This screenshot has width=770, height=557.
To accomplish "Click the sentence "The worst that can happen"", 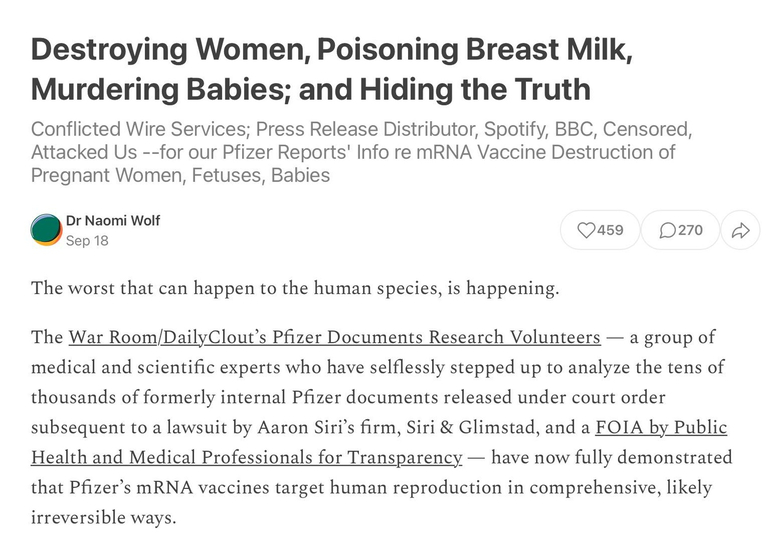I will coord(295,288).
